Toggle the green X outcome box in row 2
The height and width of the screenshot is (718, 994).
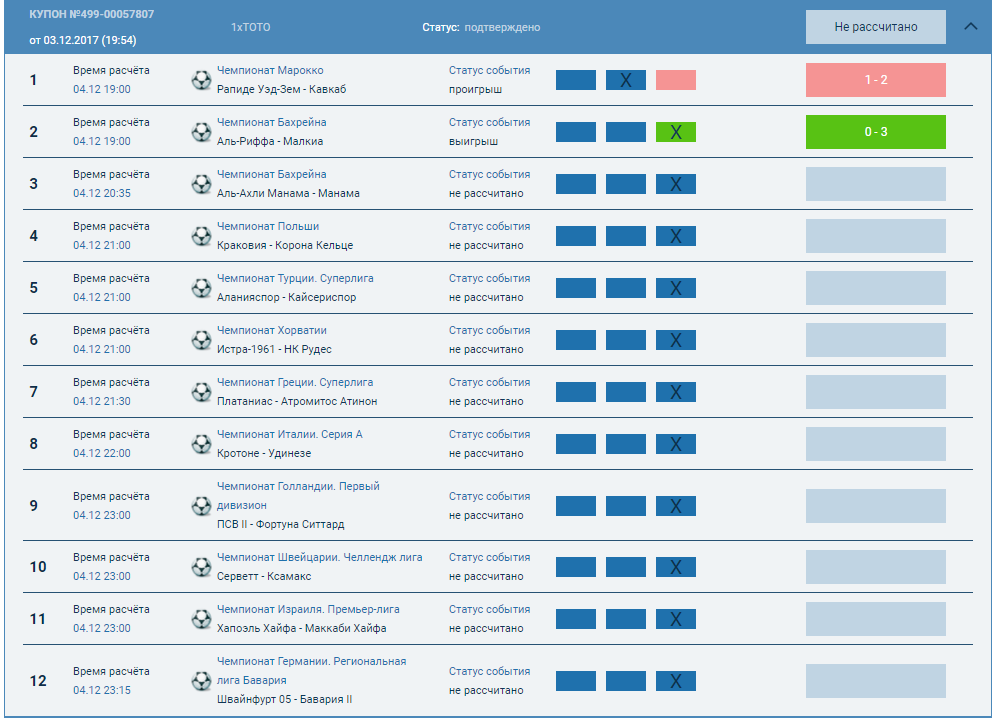click(676, 132)
